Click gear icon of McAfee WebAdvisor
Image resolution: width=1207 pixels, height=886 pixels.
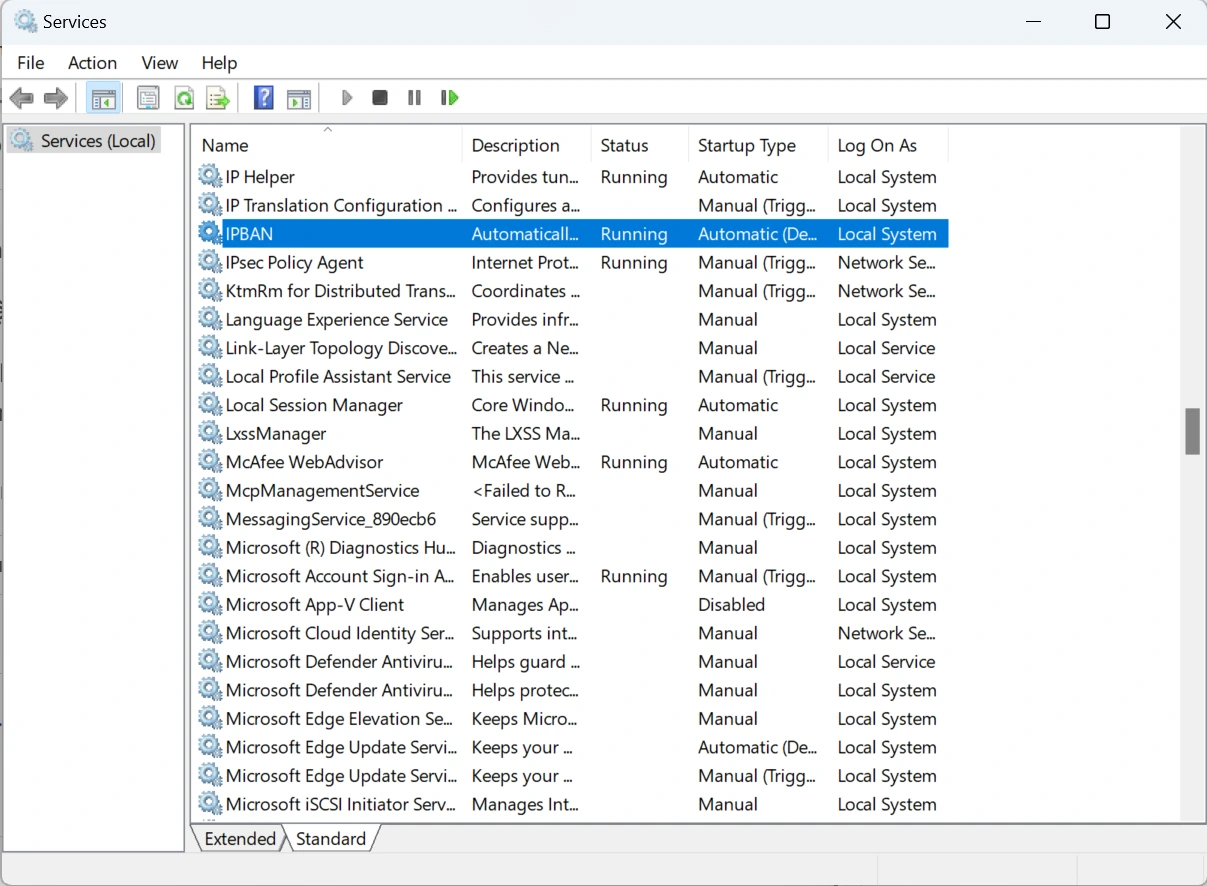209,462
